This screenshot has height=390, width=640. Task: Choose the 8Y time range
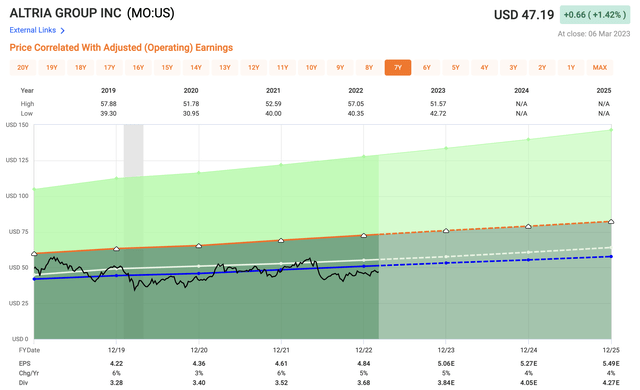click(369, 67)
